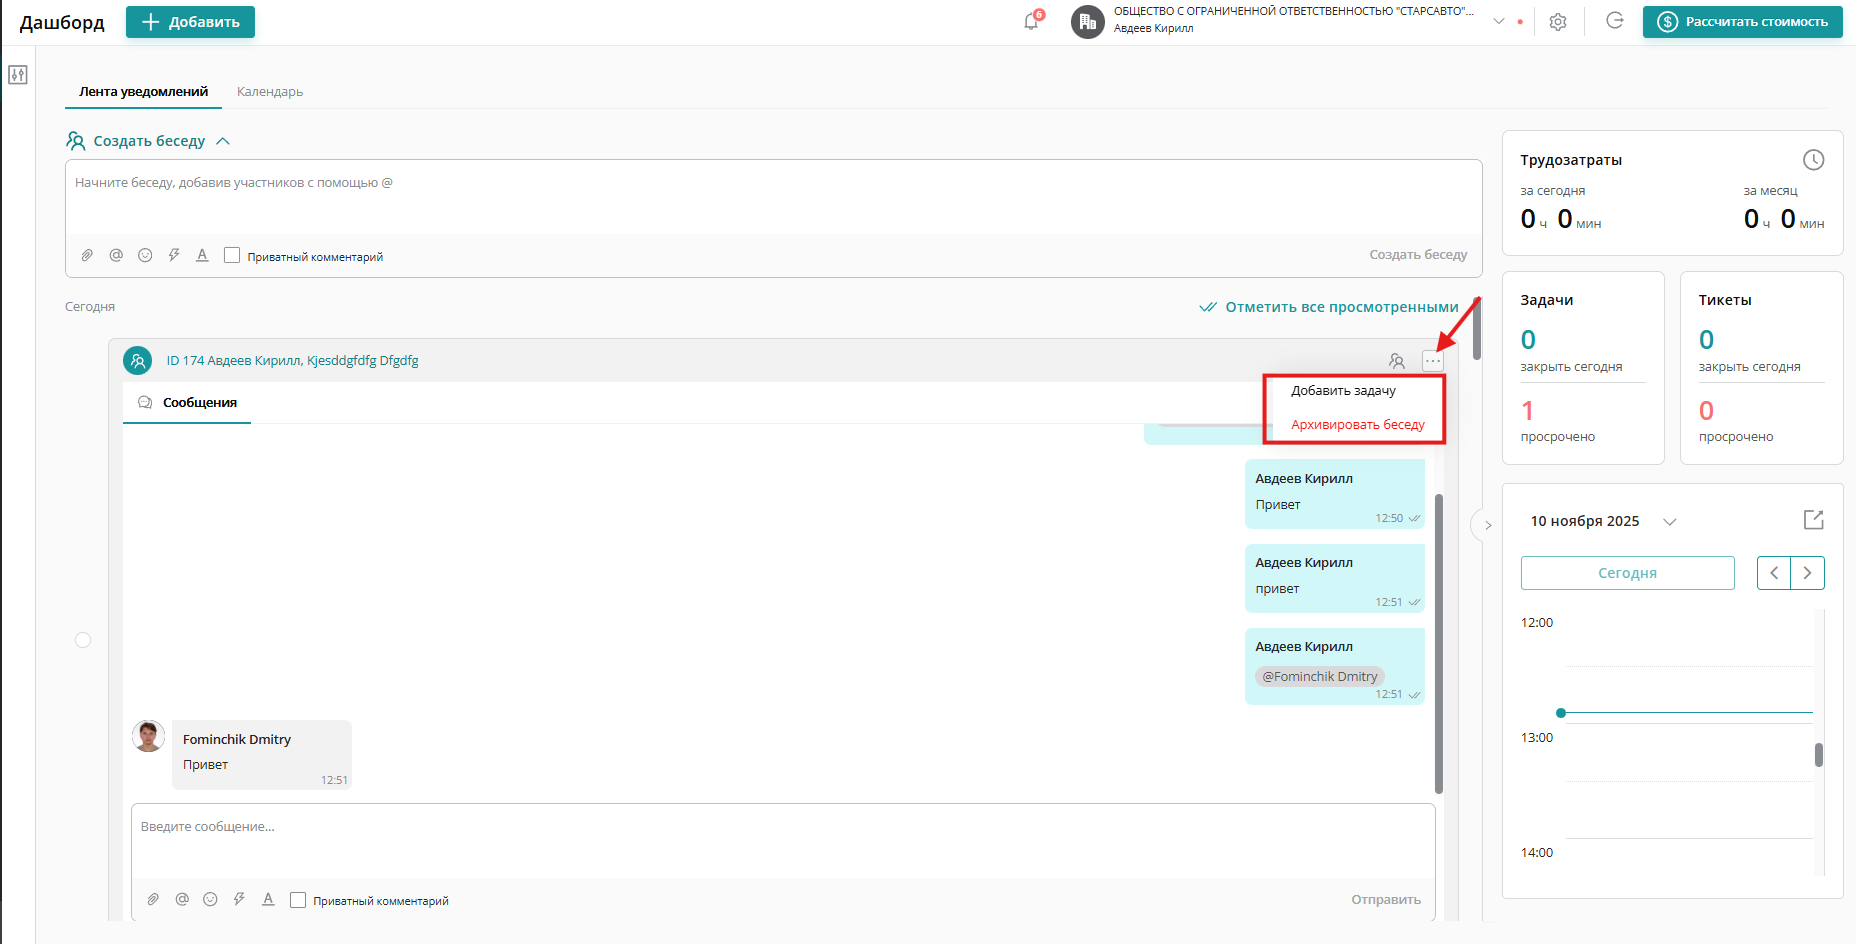Open the three-dots conversation menu

[x=1433, y=361]
